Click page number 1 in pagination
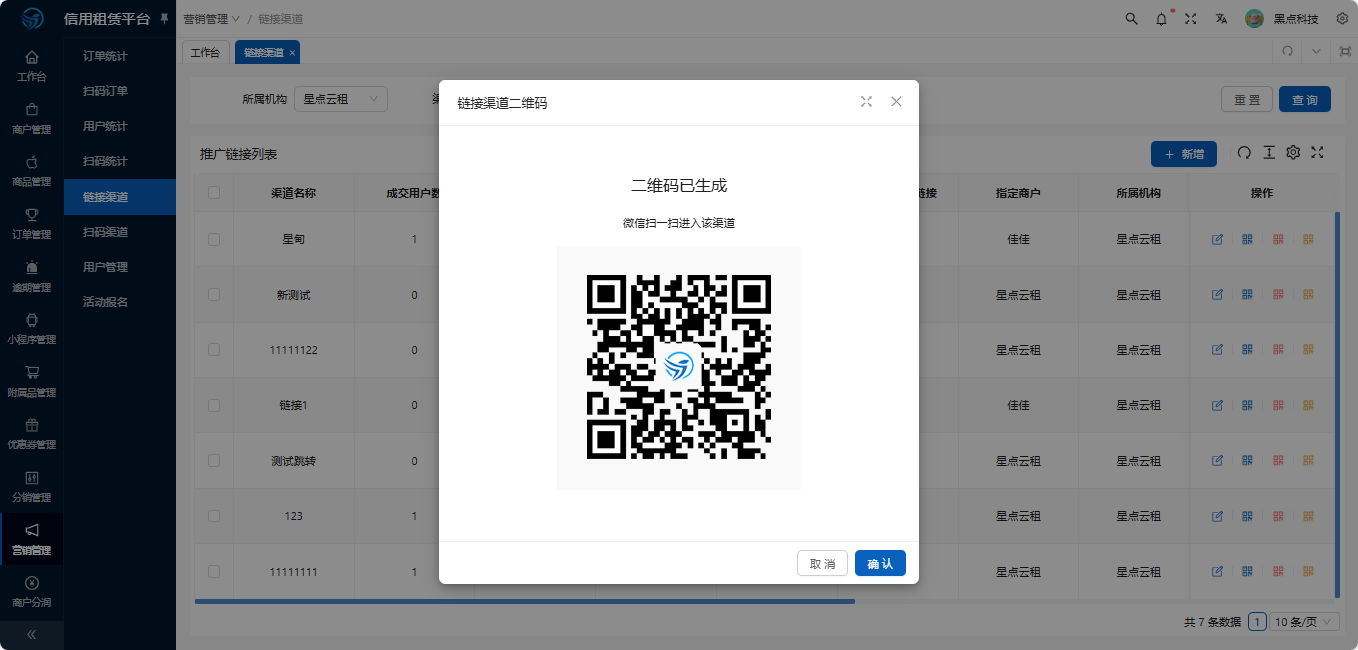This screenshot has height=650, width=1358. point(1257,622)
